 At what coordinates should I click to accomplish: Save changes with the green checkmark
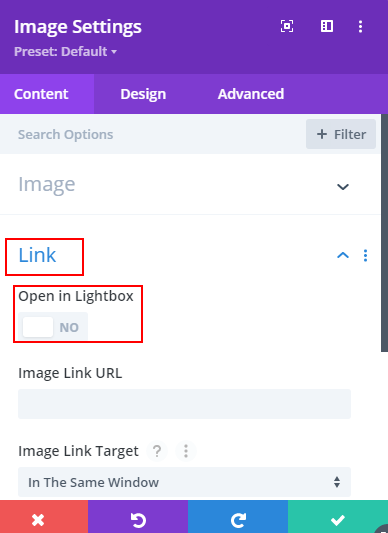point(338,517)
